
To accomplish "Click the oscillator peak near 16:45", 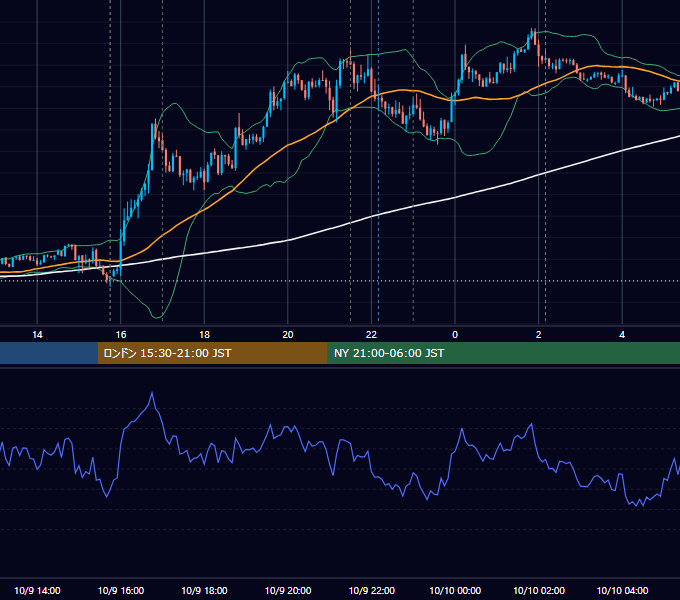I will pyautogui.click(x=152, y=393).
